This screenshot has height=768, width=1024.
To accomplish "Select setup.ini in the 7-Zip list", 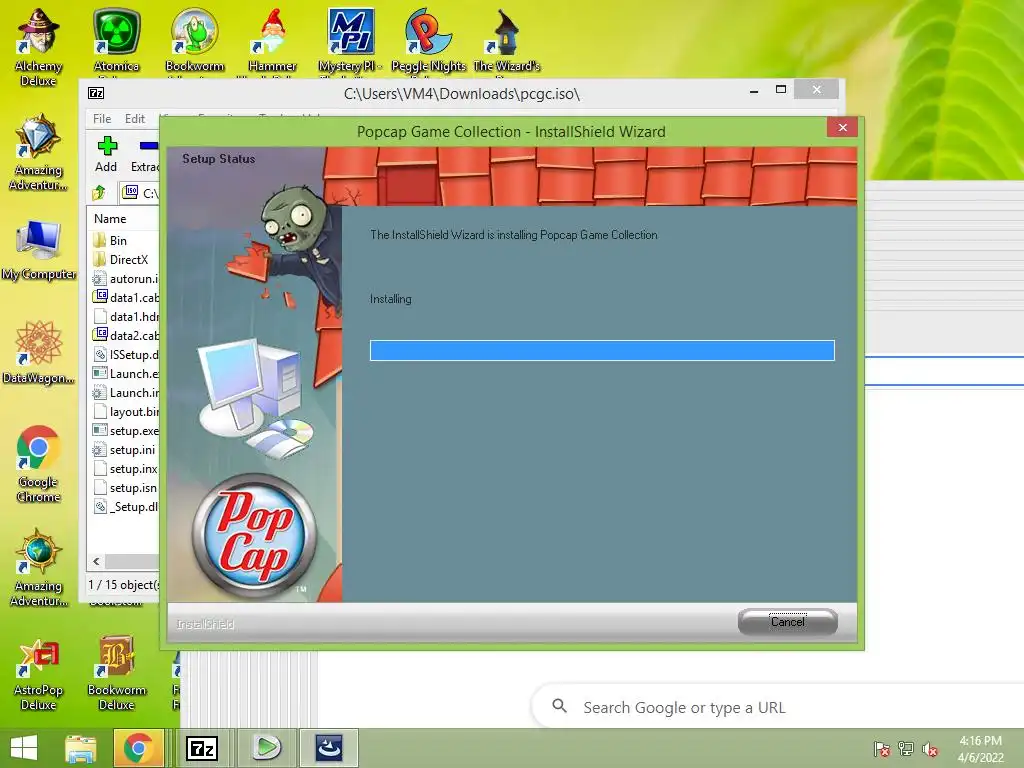I will pos(125,450).
